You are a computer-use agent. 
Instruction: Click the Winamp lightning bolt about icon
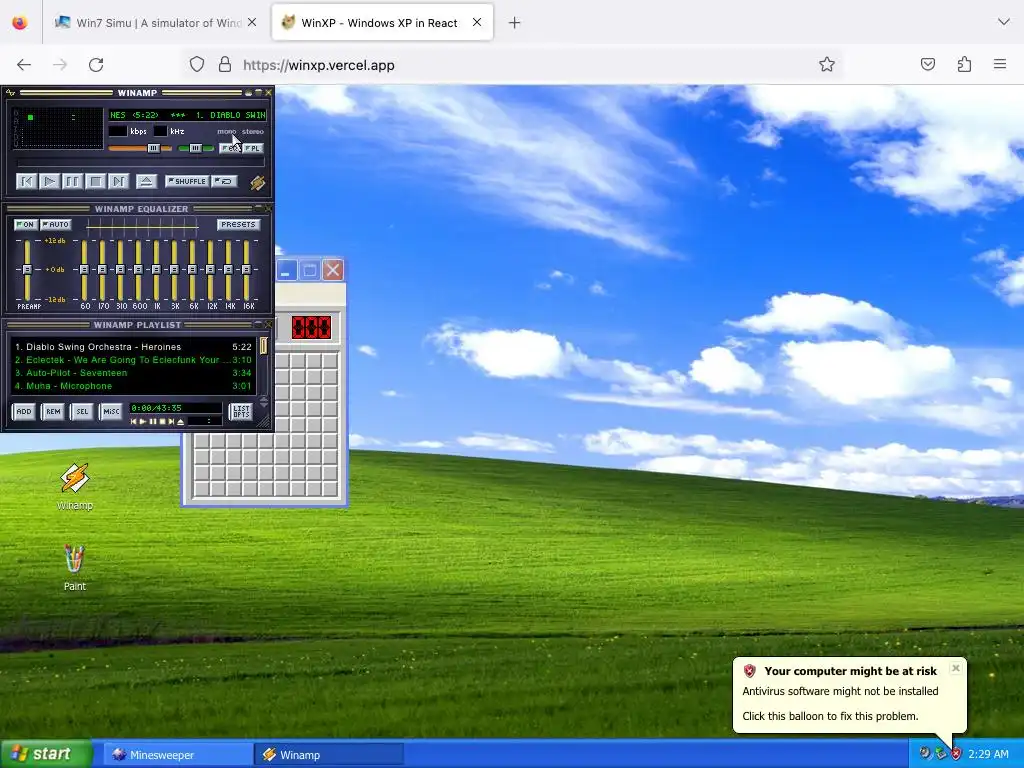(258, 183)
